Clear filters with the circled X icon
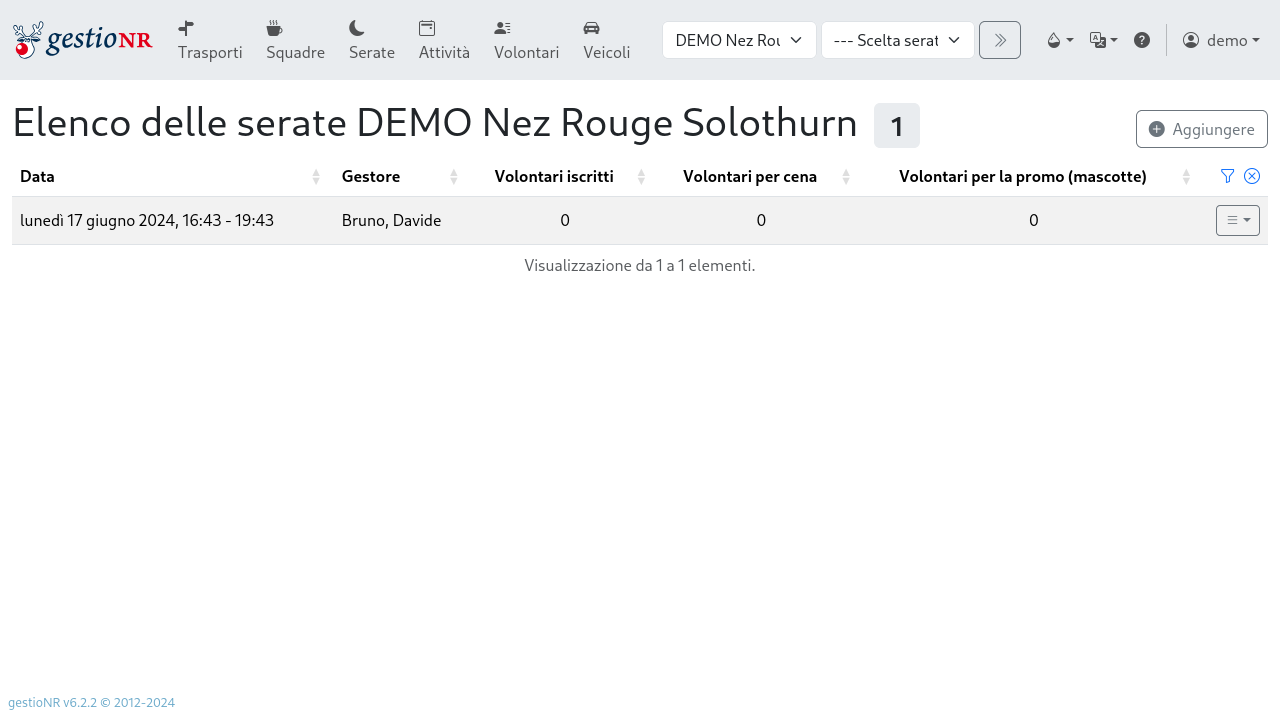1280x720 pixels. 1251,176
